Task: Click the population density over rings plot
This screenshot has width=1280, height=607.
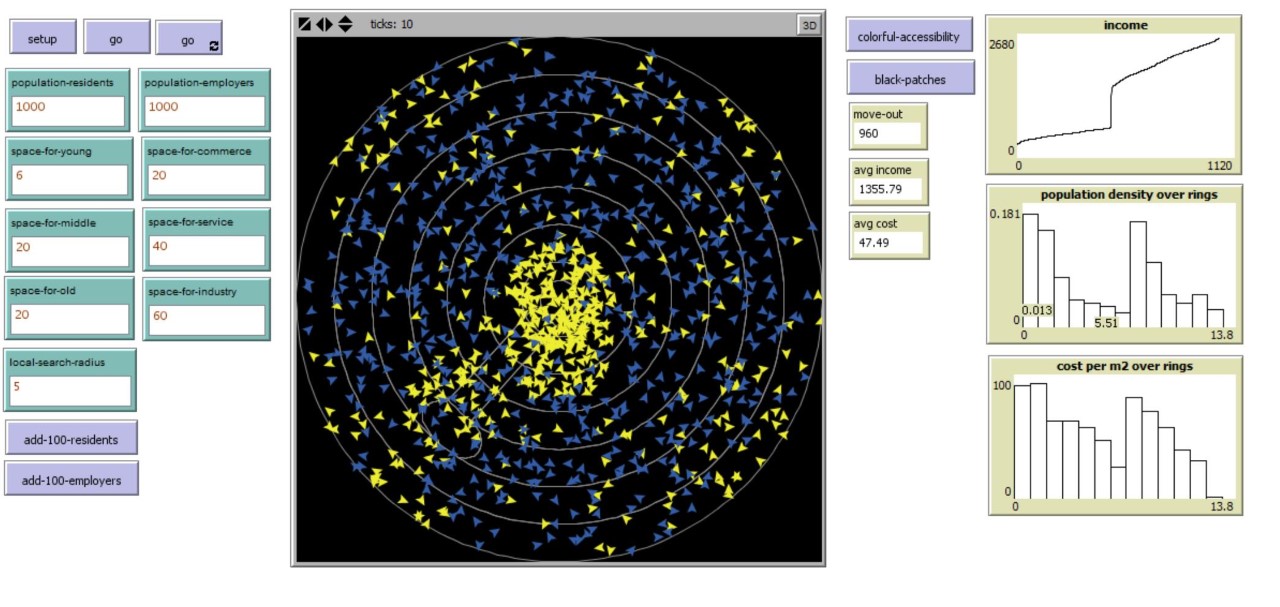Action: point(1116,264)
